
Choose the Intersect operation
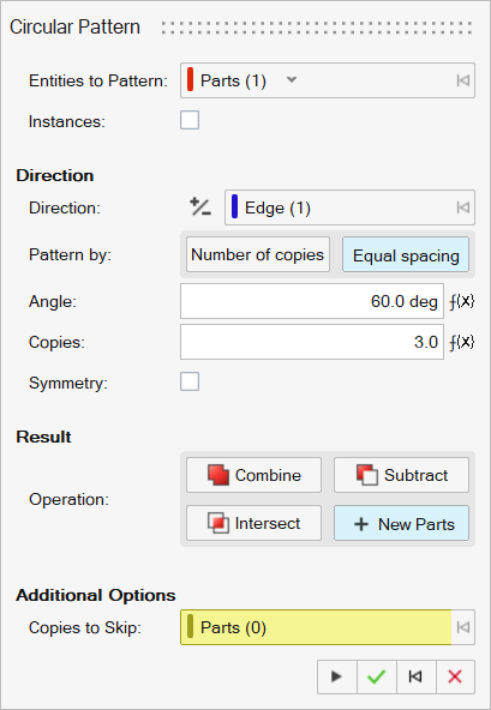254,523
